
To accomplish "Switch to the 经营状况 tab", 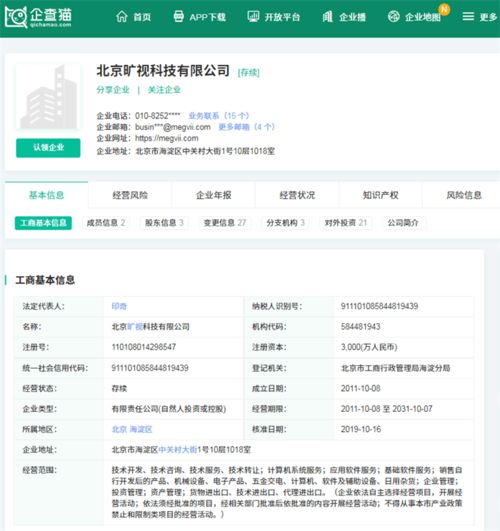I will tap(297, 195).
